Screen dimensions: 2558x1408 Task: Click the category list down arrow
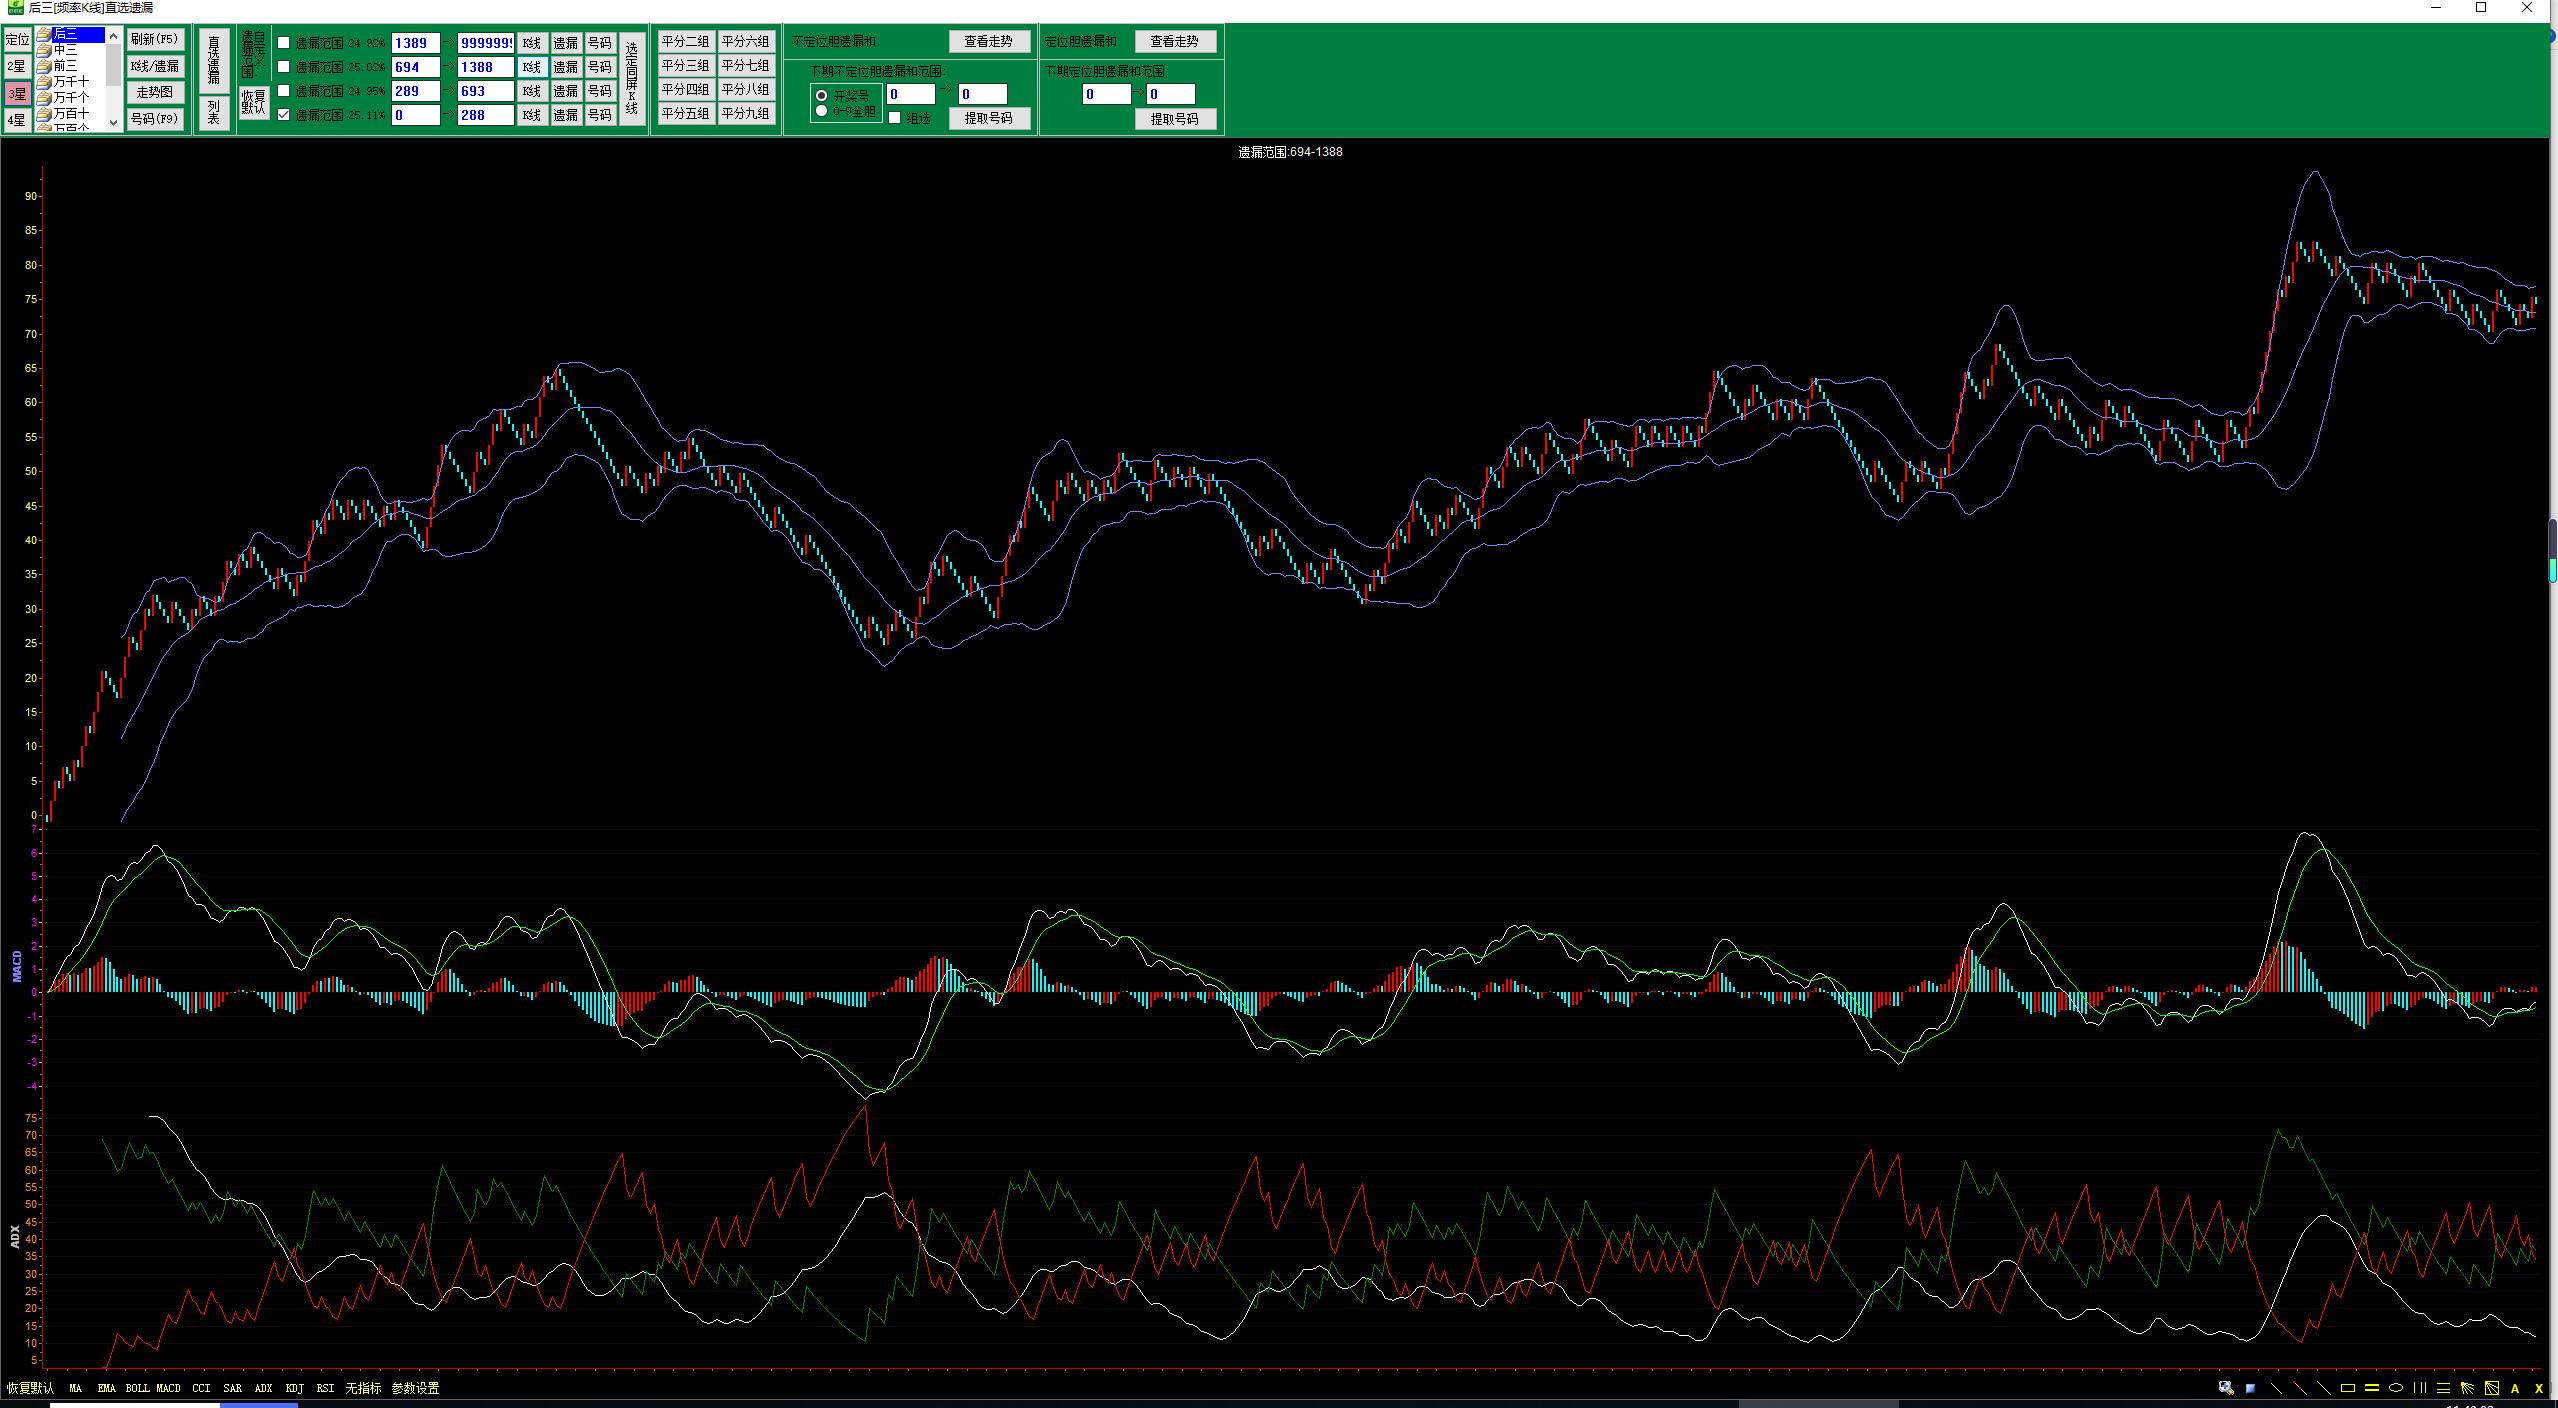[113, 121]
